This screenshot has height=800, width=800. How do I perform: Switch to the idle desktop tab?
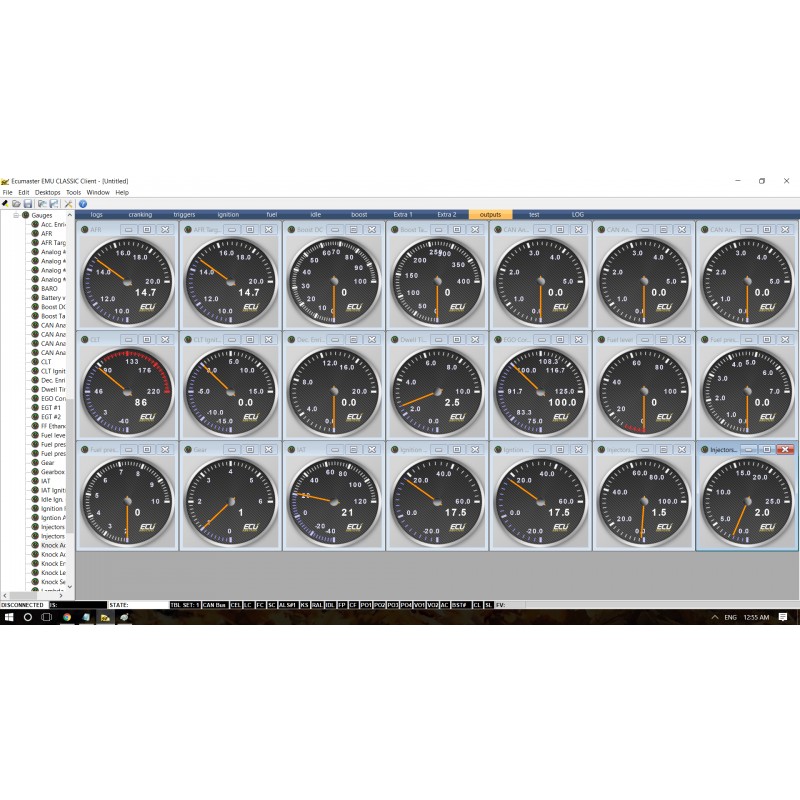click(x=316, y=215)
